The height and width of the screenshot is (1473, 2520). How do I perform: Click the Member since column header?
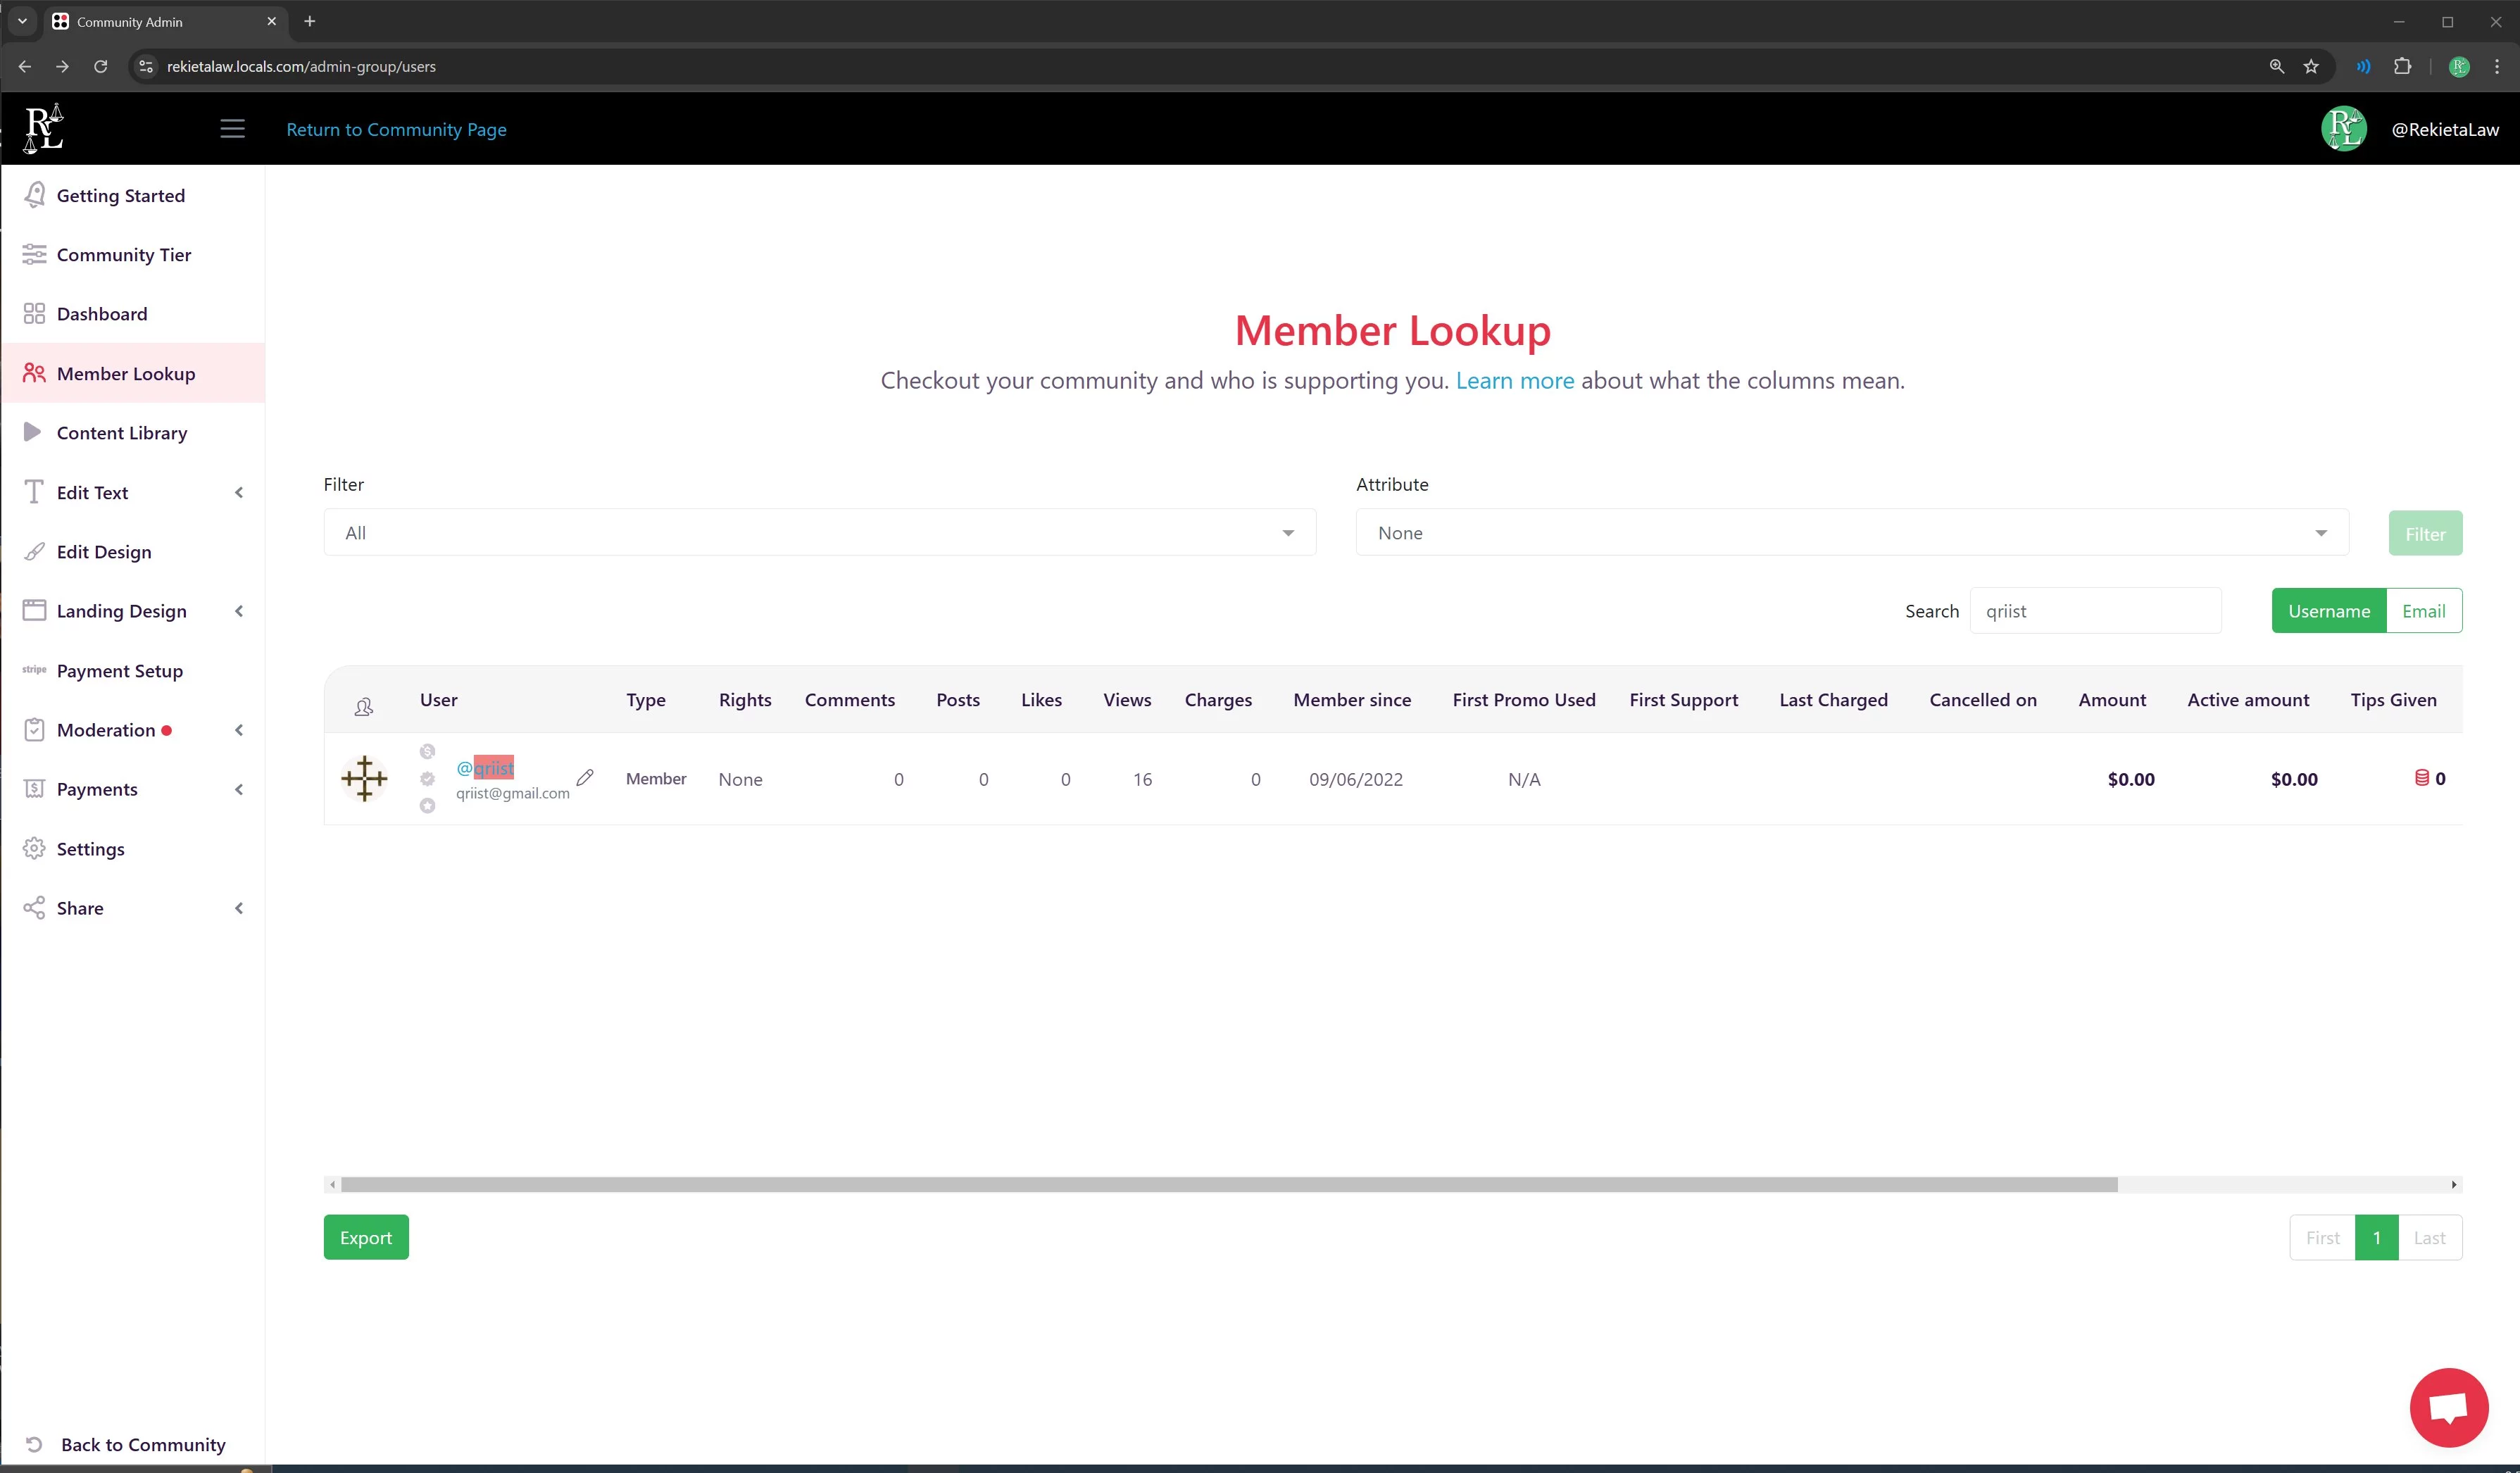(x=1352, y=700)
